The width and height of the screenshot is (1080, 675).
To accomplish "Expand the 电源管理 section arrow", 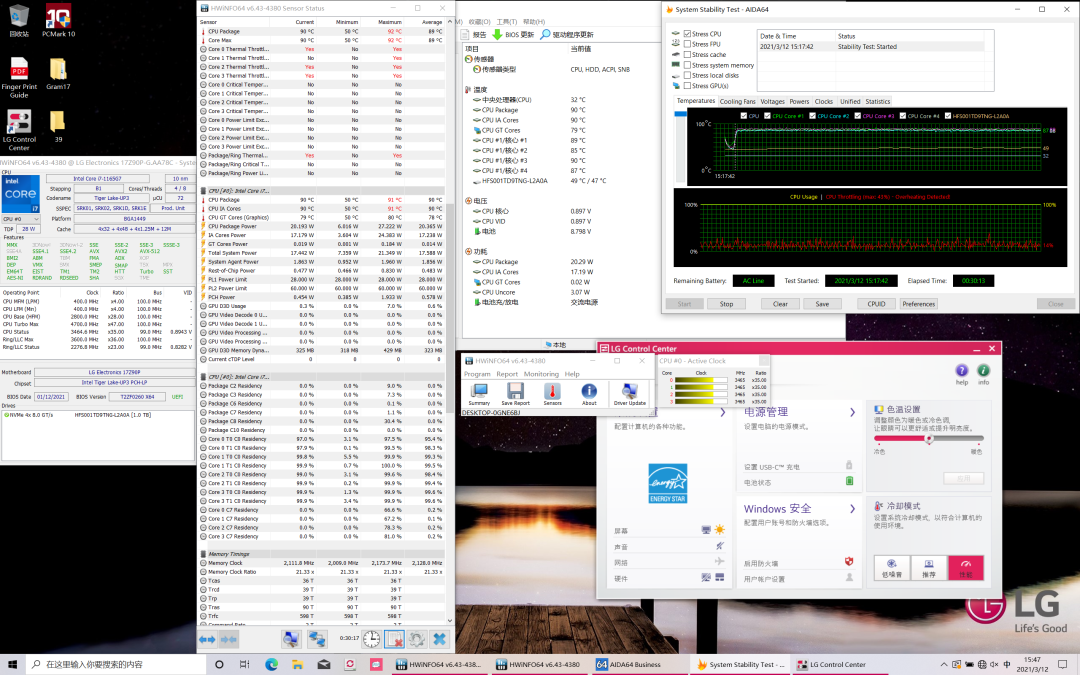I will tap(852, 412).
